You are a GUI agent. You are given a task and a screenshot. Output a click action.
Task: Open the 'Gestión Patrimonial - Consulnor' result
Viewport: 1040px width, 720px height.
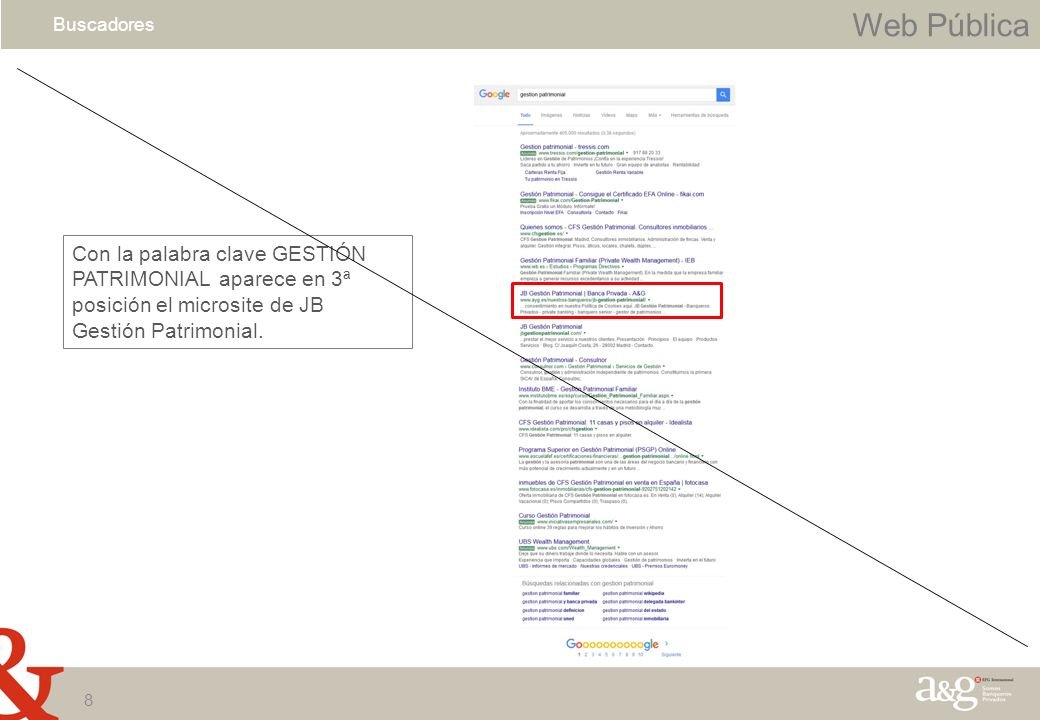click(563, 360)
